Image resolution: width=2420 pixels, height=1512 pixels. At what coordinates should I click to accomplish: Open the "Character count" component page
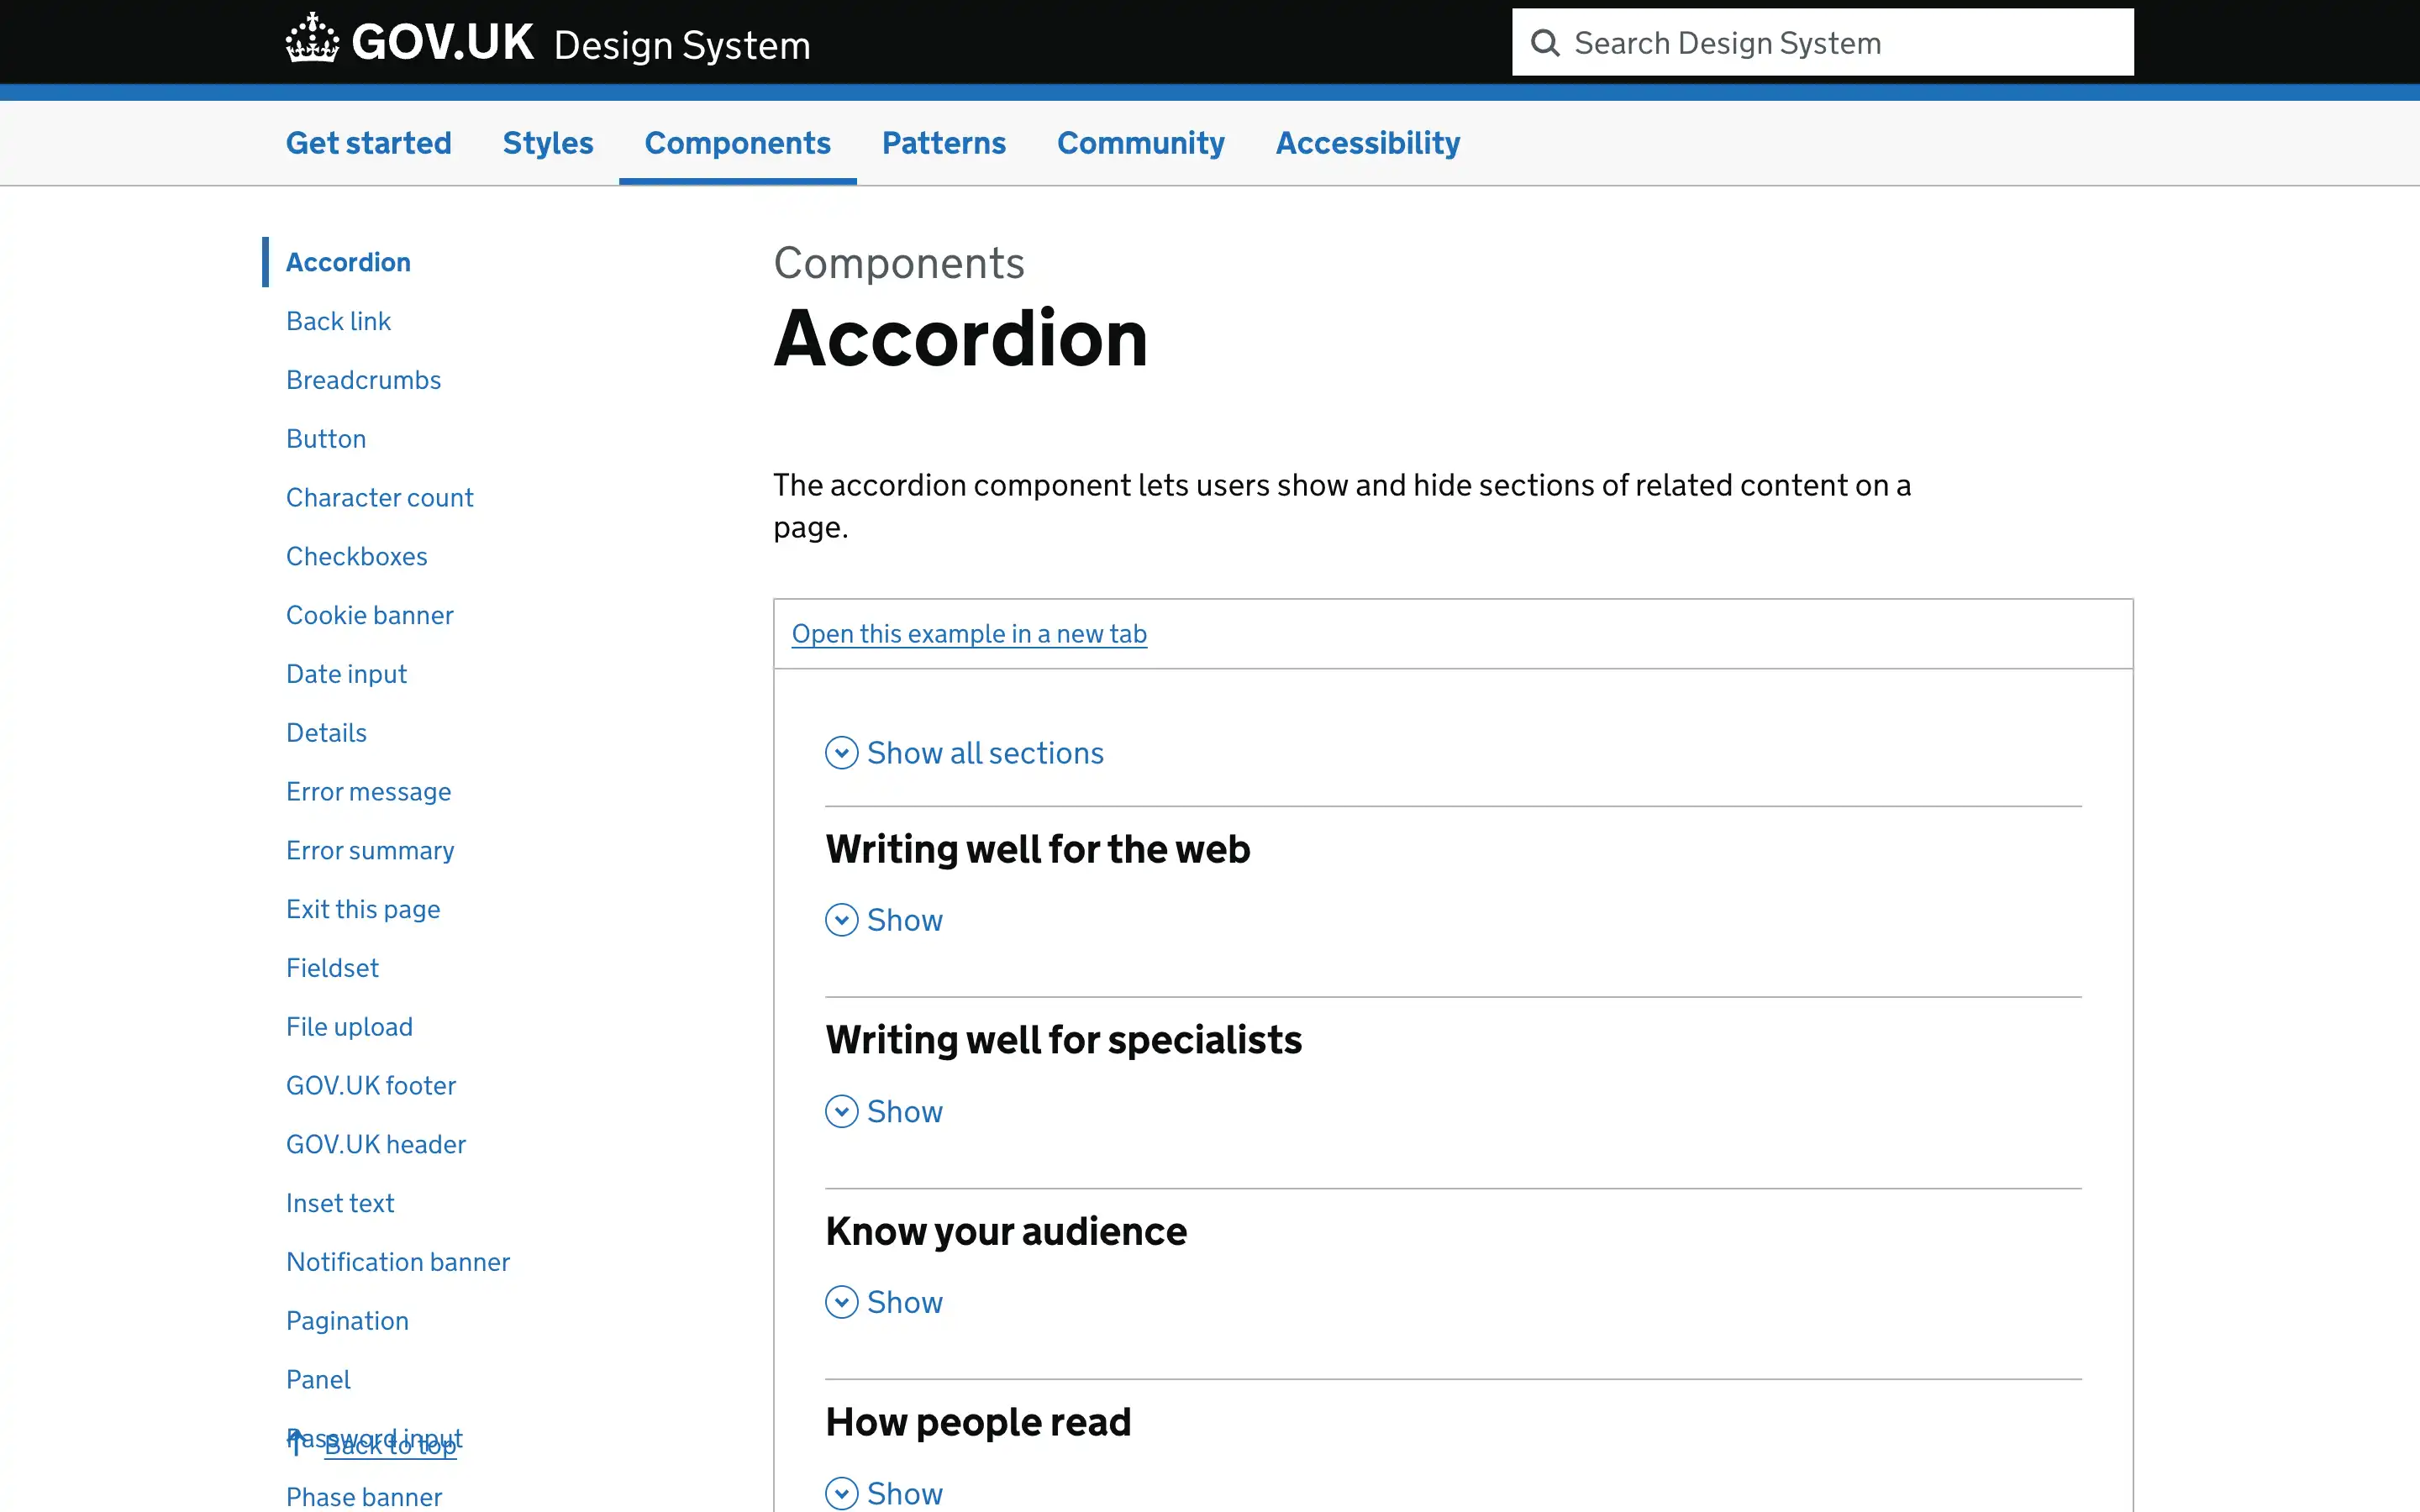[379, 497]
